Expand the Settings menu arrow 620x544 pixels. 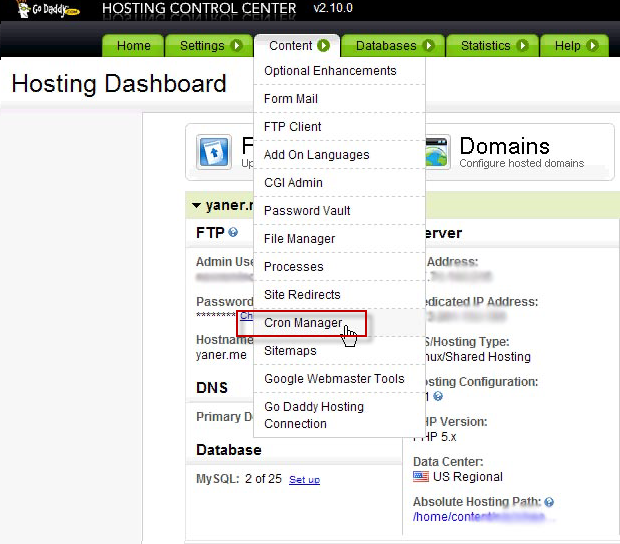(x=236, y=46)
